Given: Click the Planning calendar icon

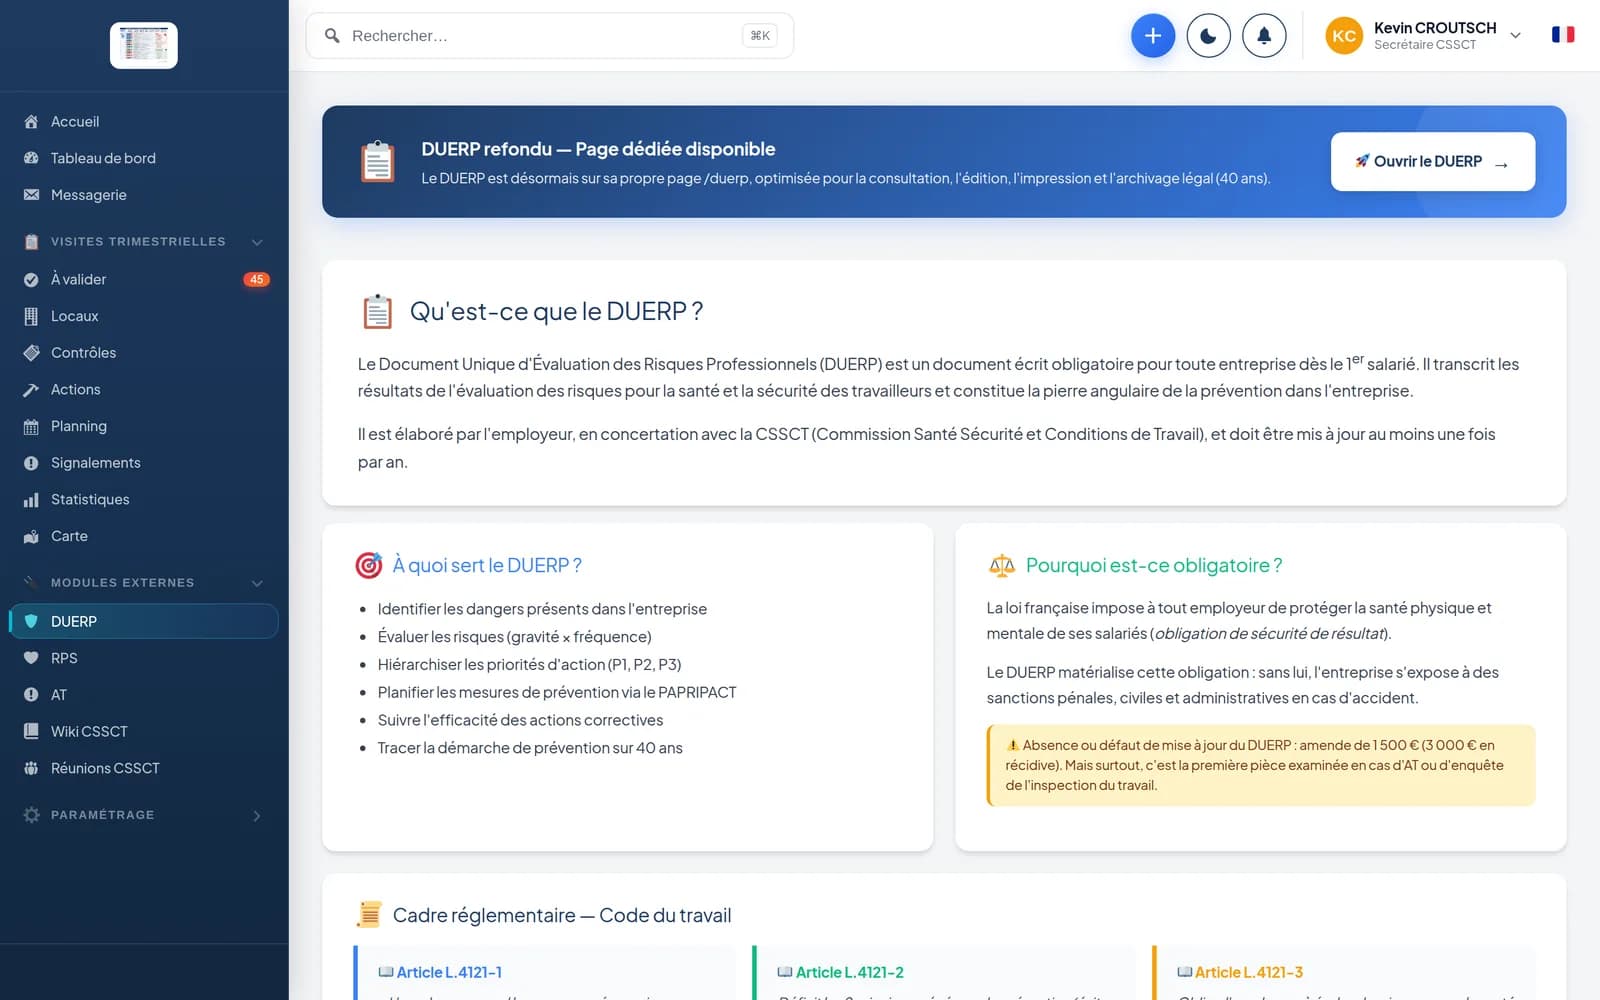Looking at the screenshot, I should [x=31, y=426].
